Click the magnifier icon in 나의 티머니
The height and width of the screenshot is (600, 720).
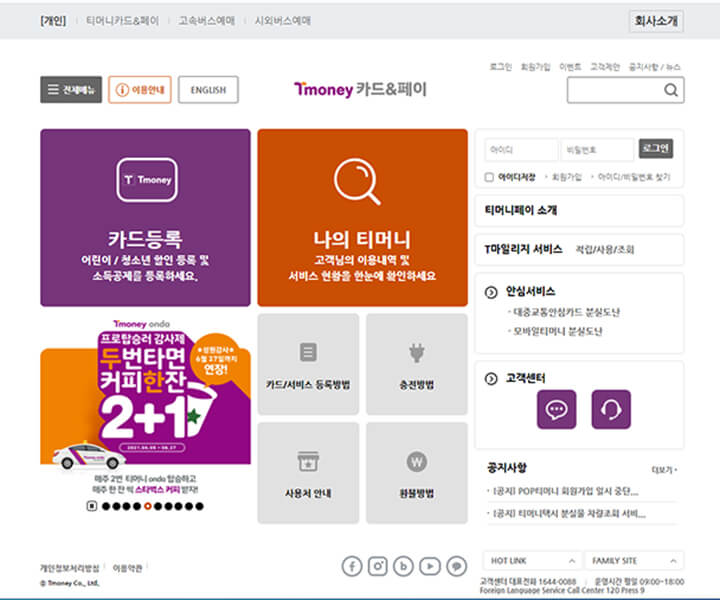(357, 181)
